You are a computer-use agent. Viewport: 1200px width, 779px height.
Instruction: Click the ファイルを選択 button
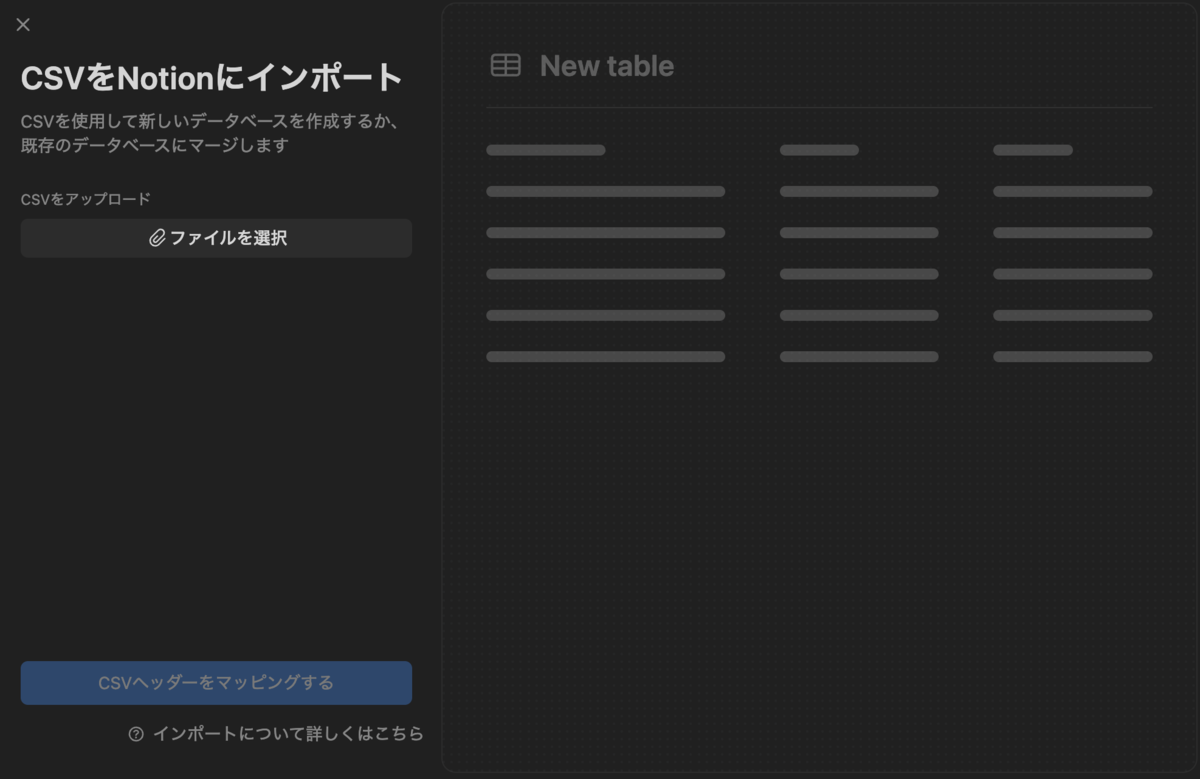[x=216, y=238]
